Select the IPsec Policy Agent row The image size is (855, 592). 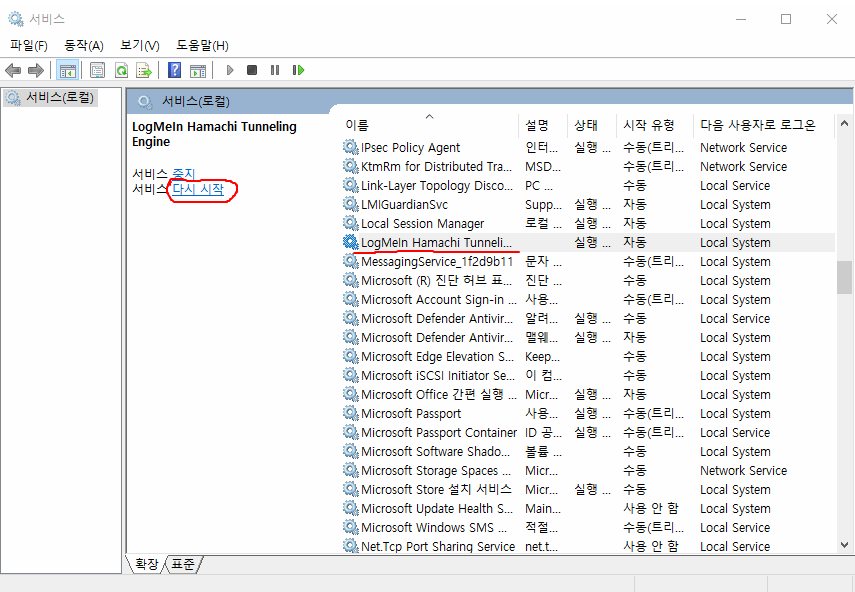pos(588,147)
